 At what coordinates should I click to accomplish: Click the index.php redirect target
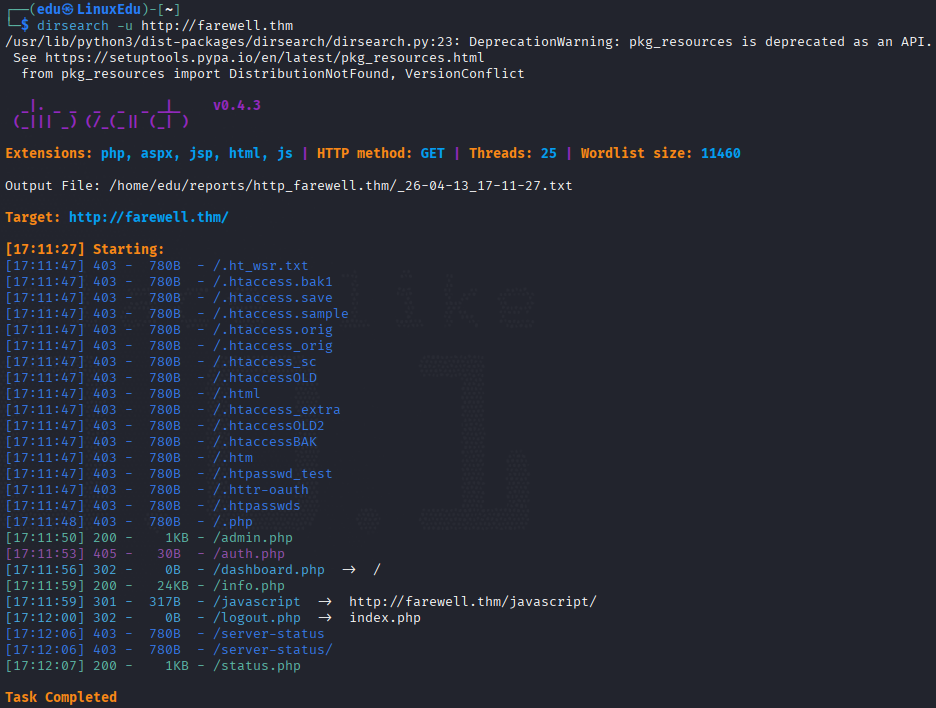(x=385, y=618)
